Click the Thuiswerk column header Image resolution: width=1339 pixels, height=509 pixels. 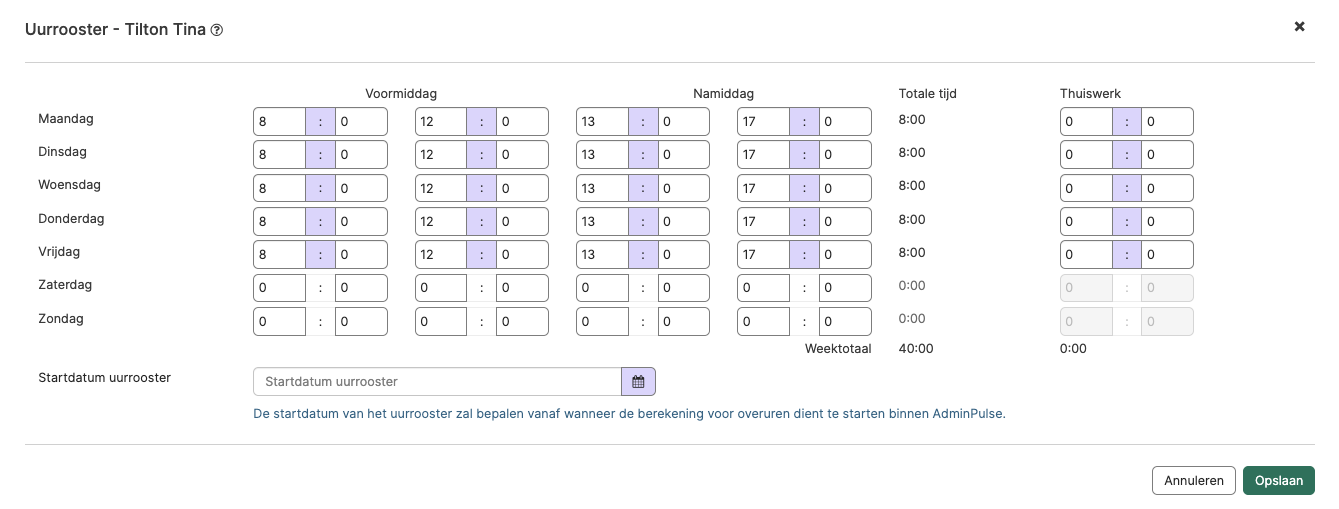tap(1090, 94)
